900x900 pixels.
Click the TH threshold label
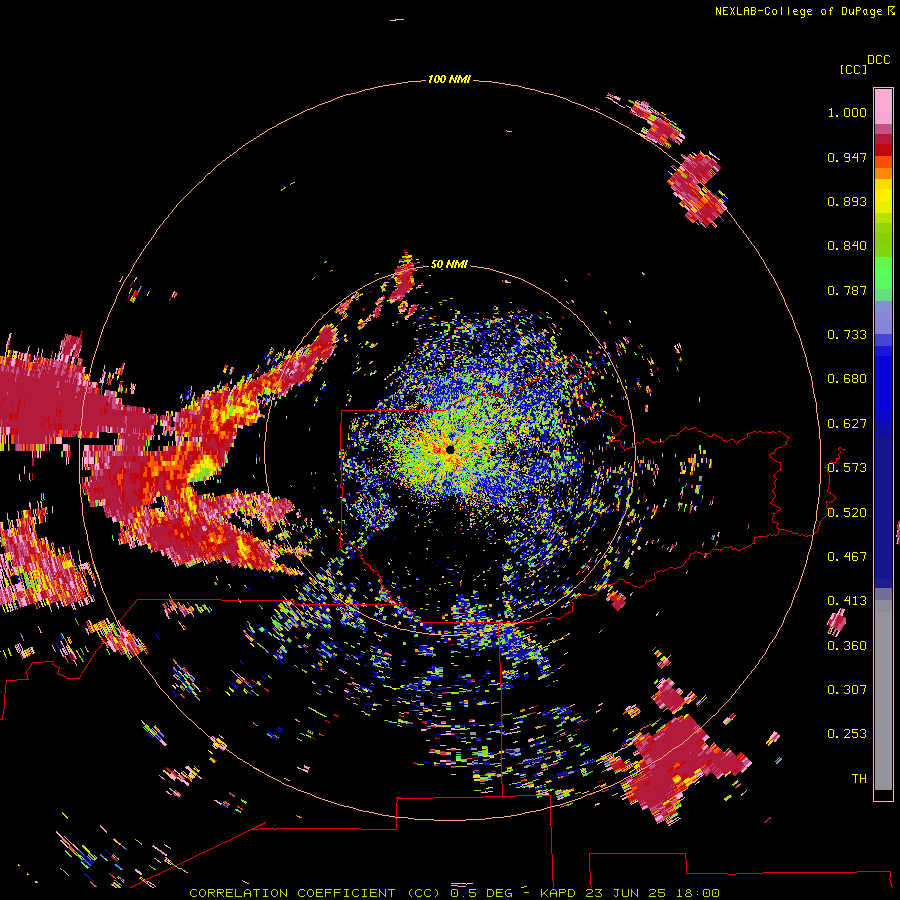tap(859, 779)
